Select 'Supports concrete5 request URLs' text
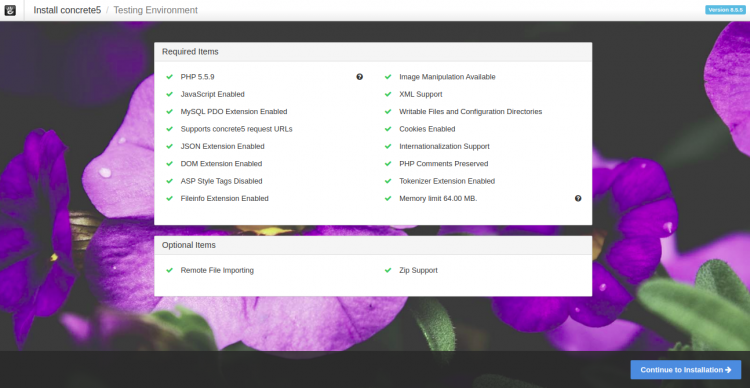 click(x=236, y=129)
